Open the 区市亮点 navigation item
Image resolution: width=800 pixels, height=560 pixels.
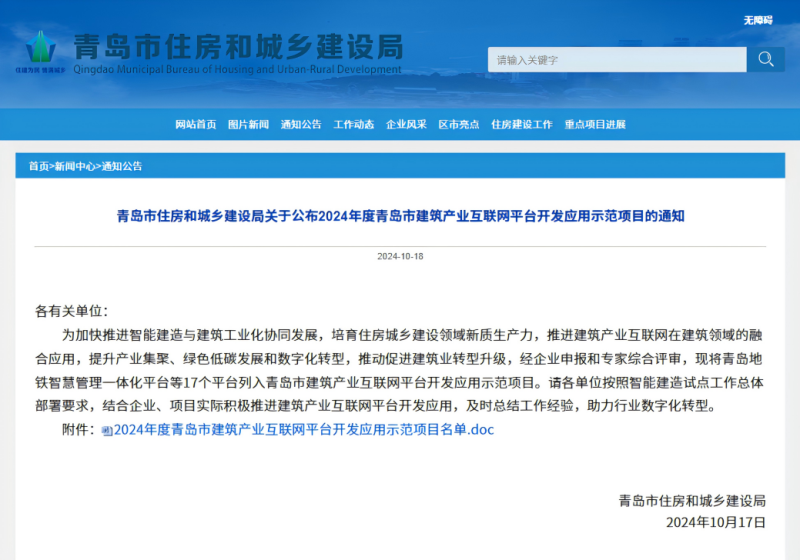pos(459,125)
